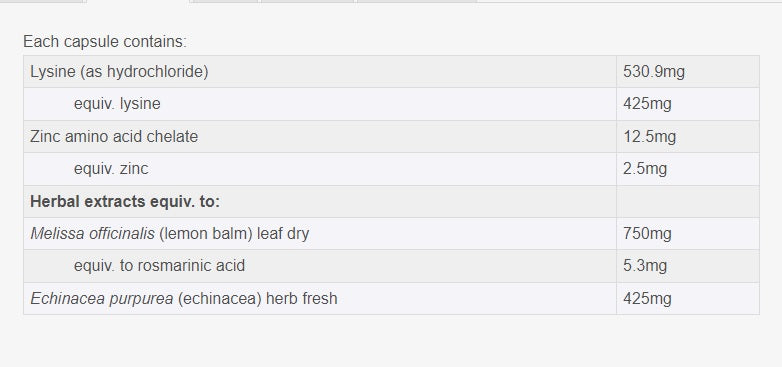Select 425mg value beside equiv. lysine
The image size is (782, 367).
coord(688,104)
